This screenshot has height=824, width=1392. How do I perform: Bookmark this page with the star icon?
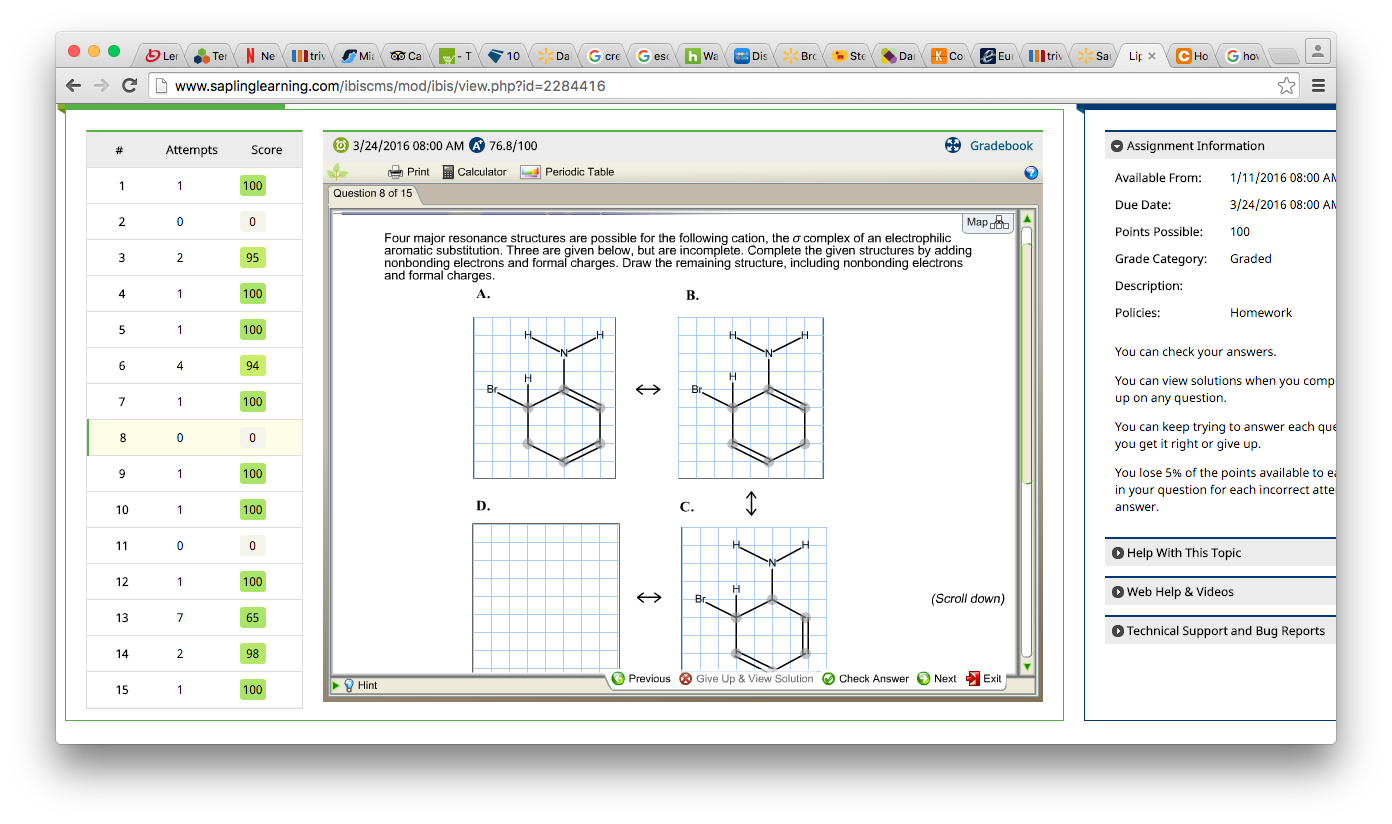pos(1286,86)
